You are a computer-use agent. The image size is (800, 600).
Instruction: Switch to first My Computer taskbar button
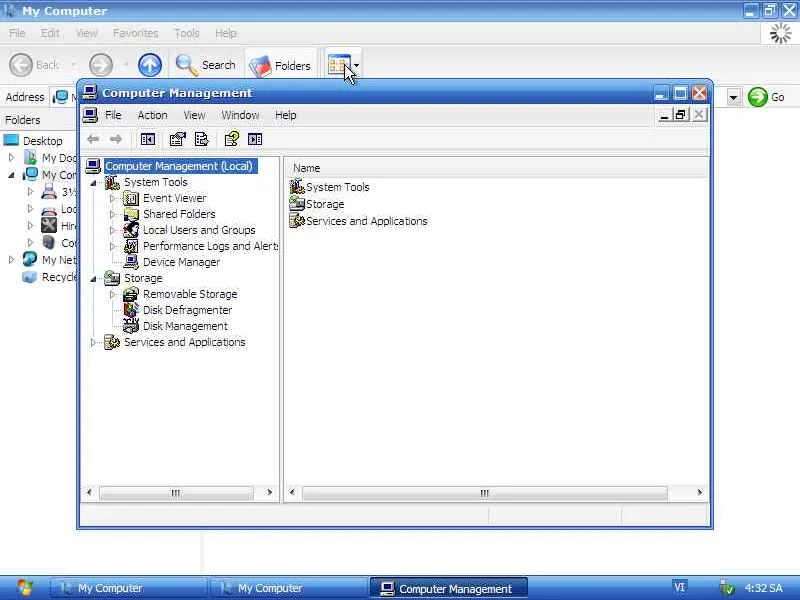coord(128,588)
